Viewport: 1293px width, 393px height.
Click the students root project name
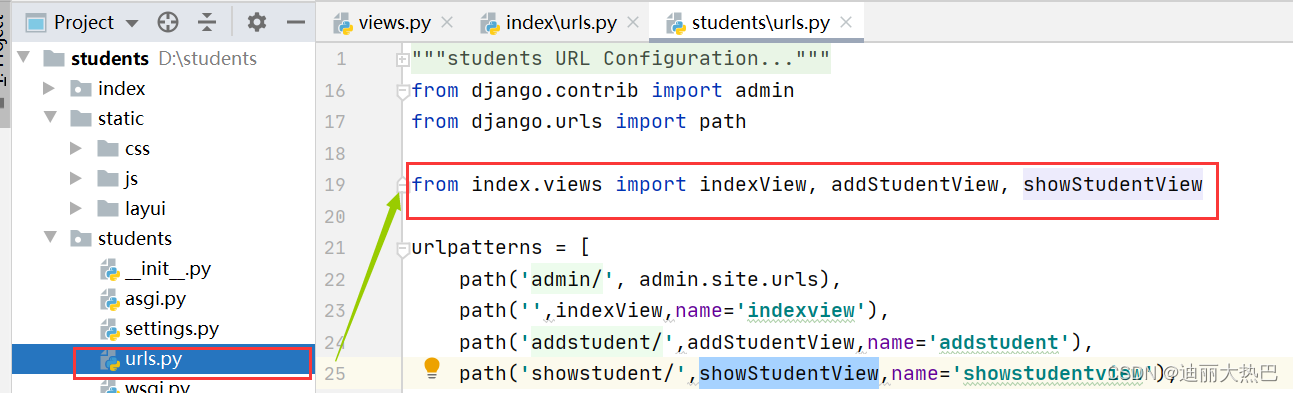point(110,58)
